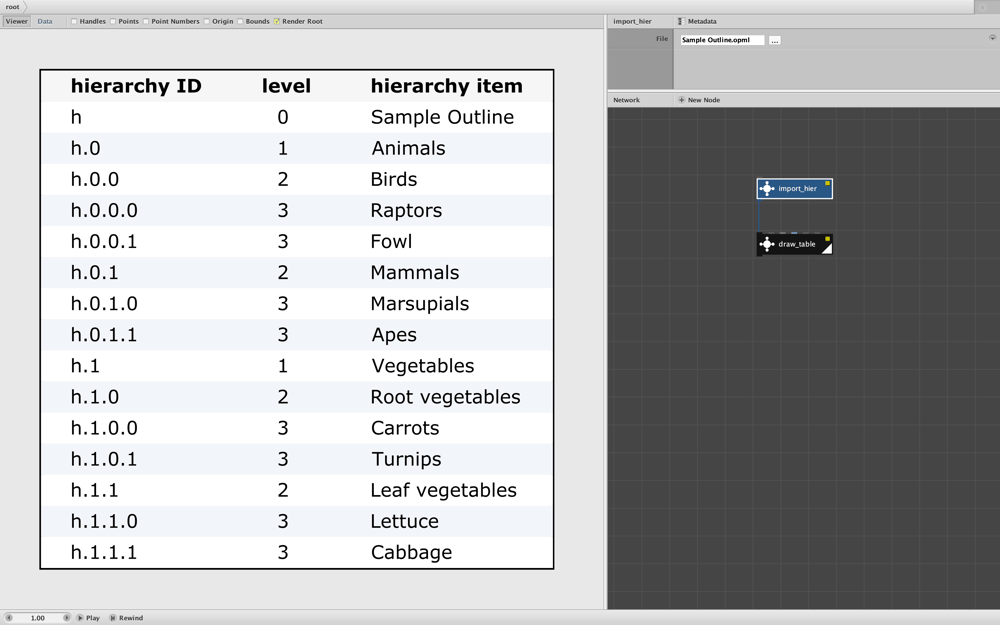Increase the frame number with the right arrow

click(66, 617)
